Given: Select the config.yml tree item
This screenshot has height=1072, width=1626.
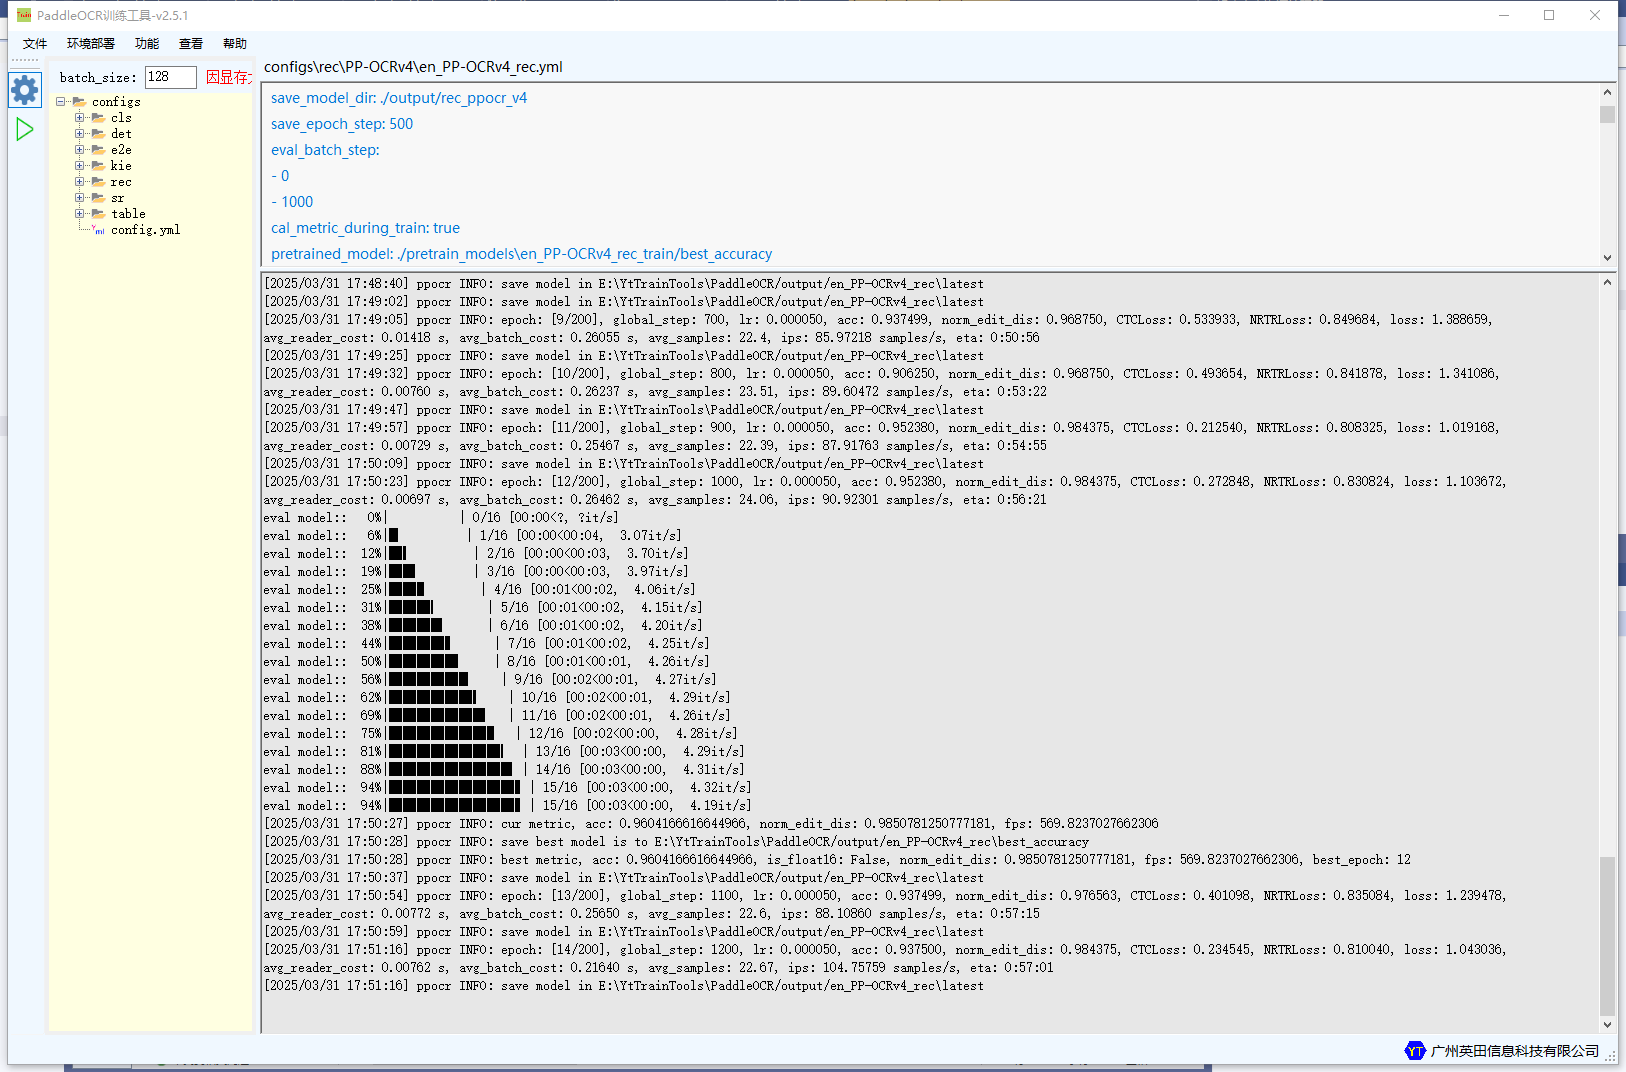Looking at the screenshot, I should (146, 230).
